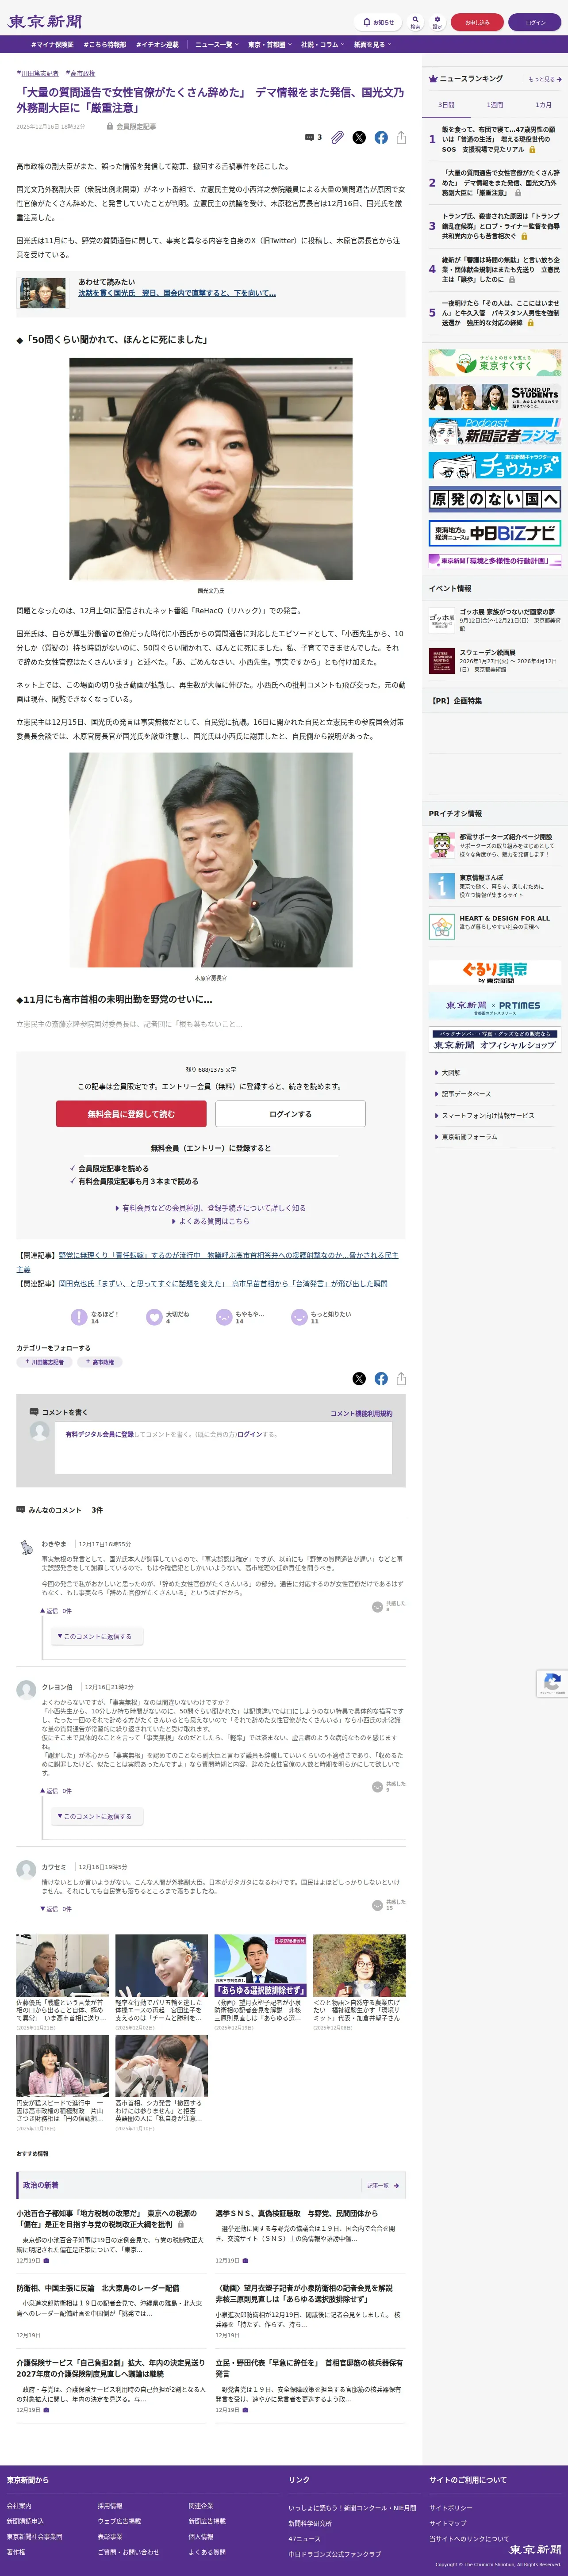Viewport: 568px width, 2576px height.
Task: Click わきやま's commenter avatar
Action: pos(26,1547)
